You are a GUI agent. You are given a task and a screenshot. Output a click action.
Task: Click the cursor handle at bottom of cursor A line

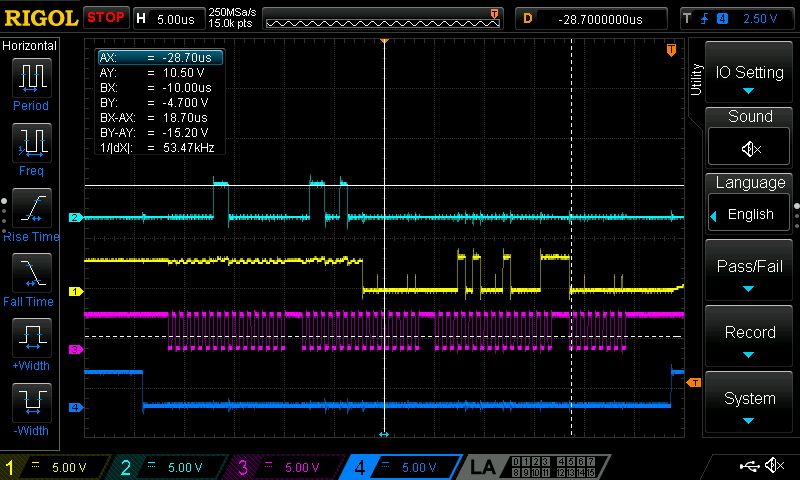pyautogui.click(x=384, y=434)
